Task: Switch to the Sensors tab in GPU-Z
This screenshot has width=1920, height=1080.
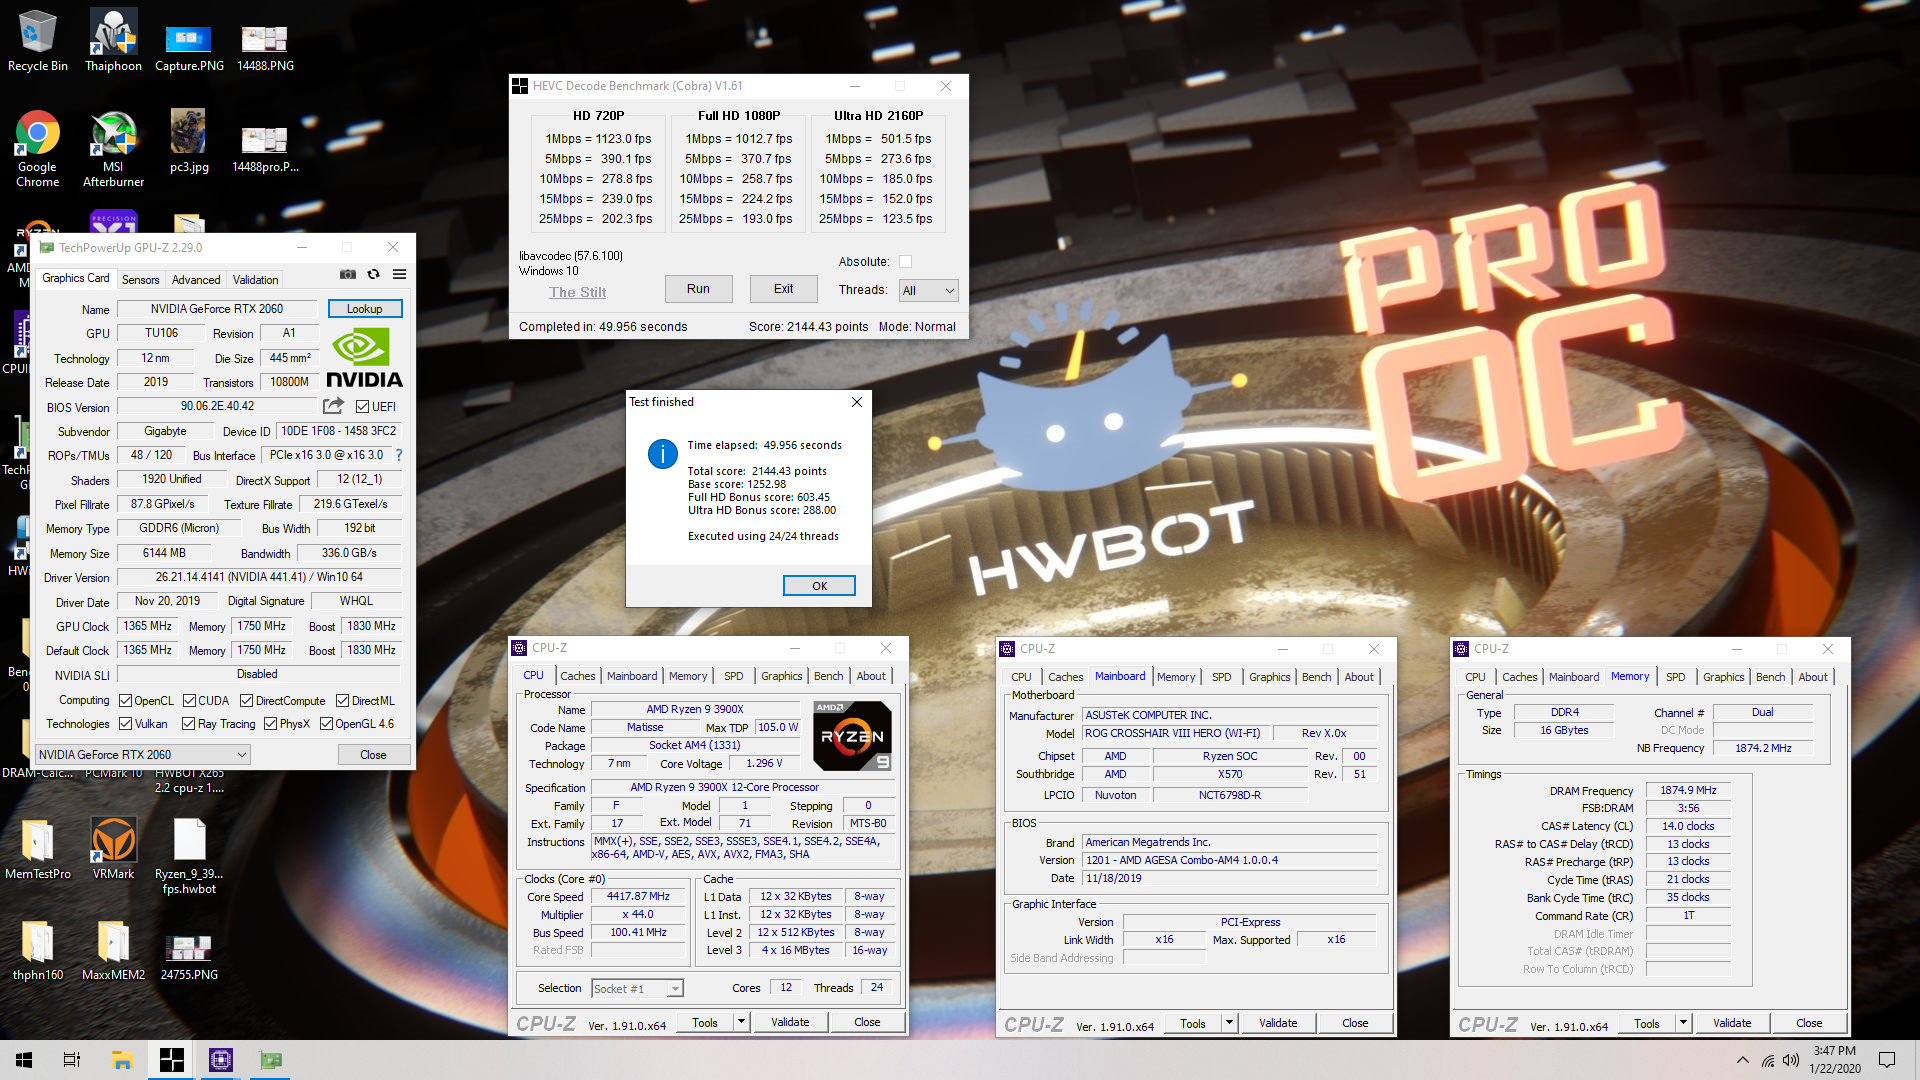Action: 140,280
